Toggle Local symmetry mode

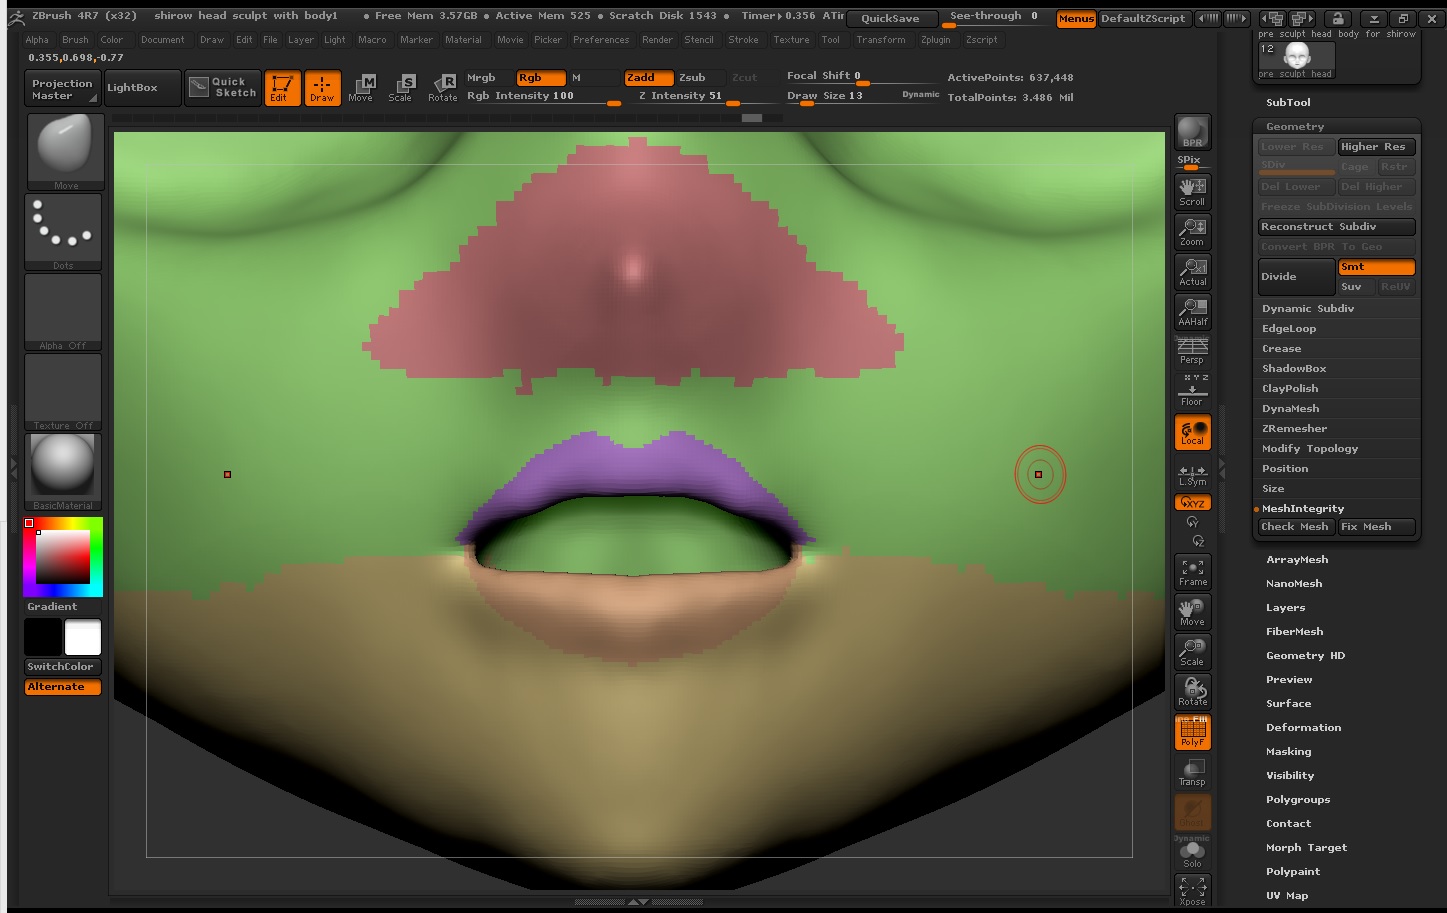(1192, 432)
